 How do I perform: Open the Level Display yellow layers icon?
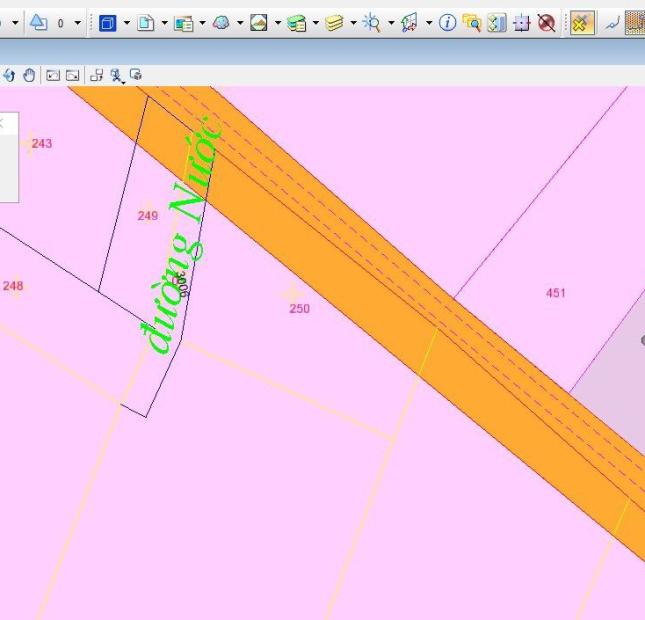334,23
